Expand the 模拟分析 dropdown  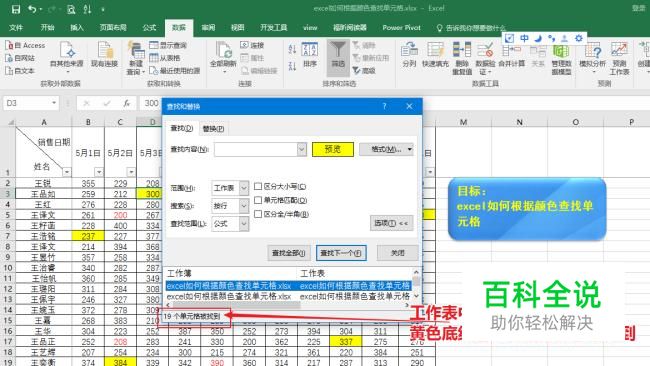[594, 72]
